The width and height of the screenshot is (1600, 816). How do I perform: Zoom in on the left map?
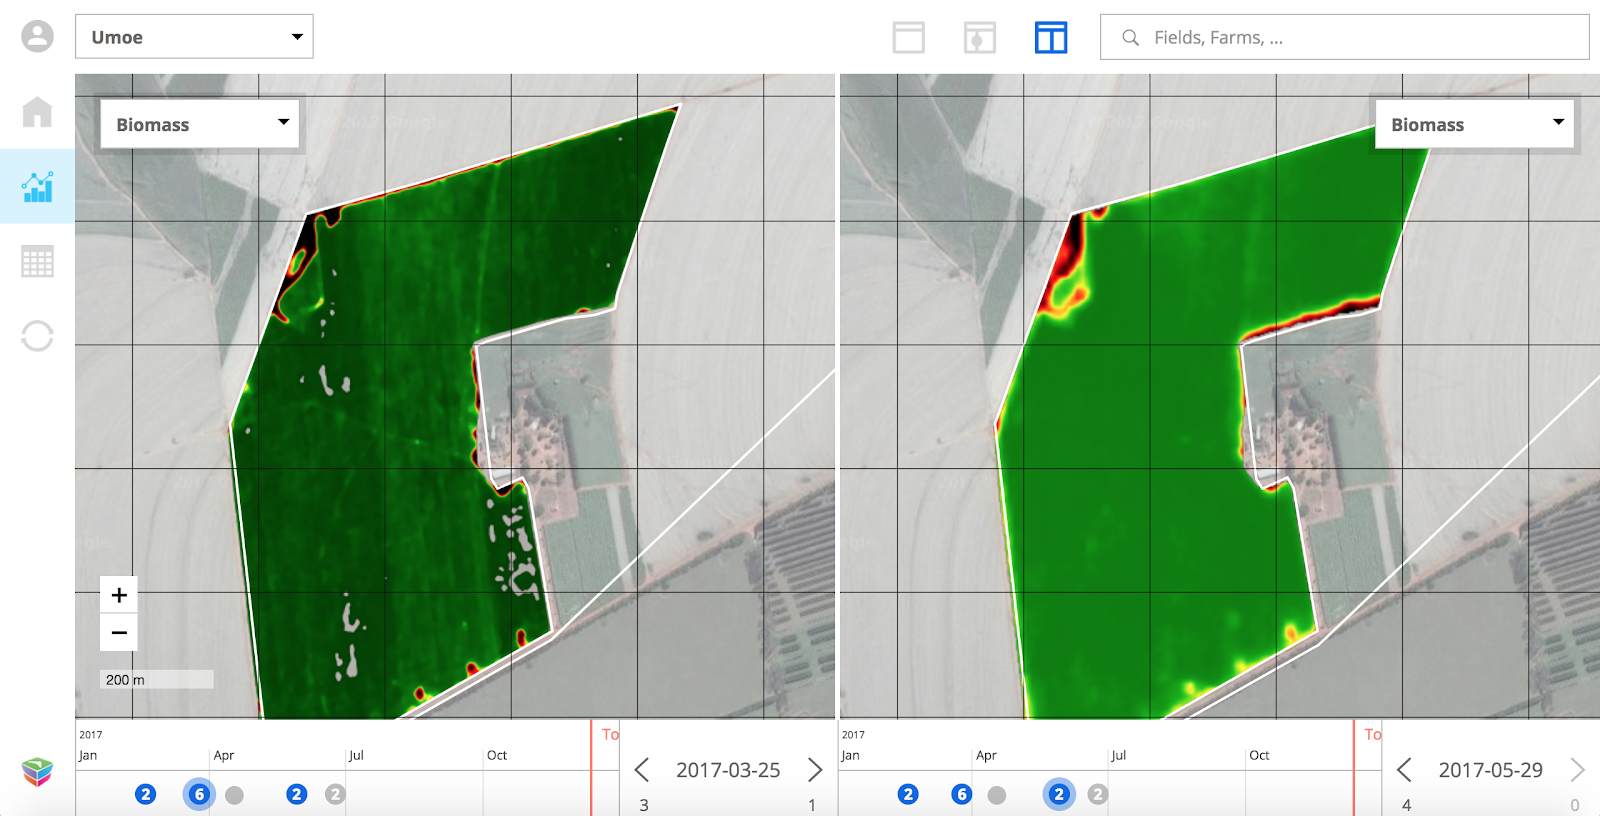(x=119, y=595)
